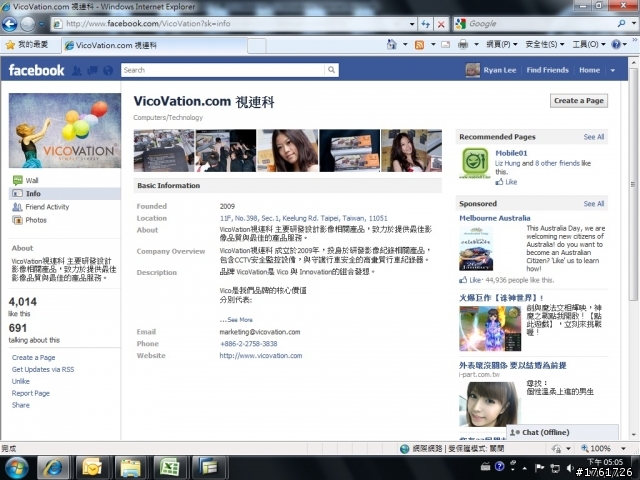This screenshot has width=640, height=480.
Task: Click the IE back navigation button
Action: (x=9, y=24)
